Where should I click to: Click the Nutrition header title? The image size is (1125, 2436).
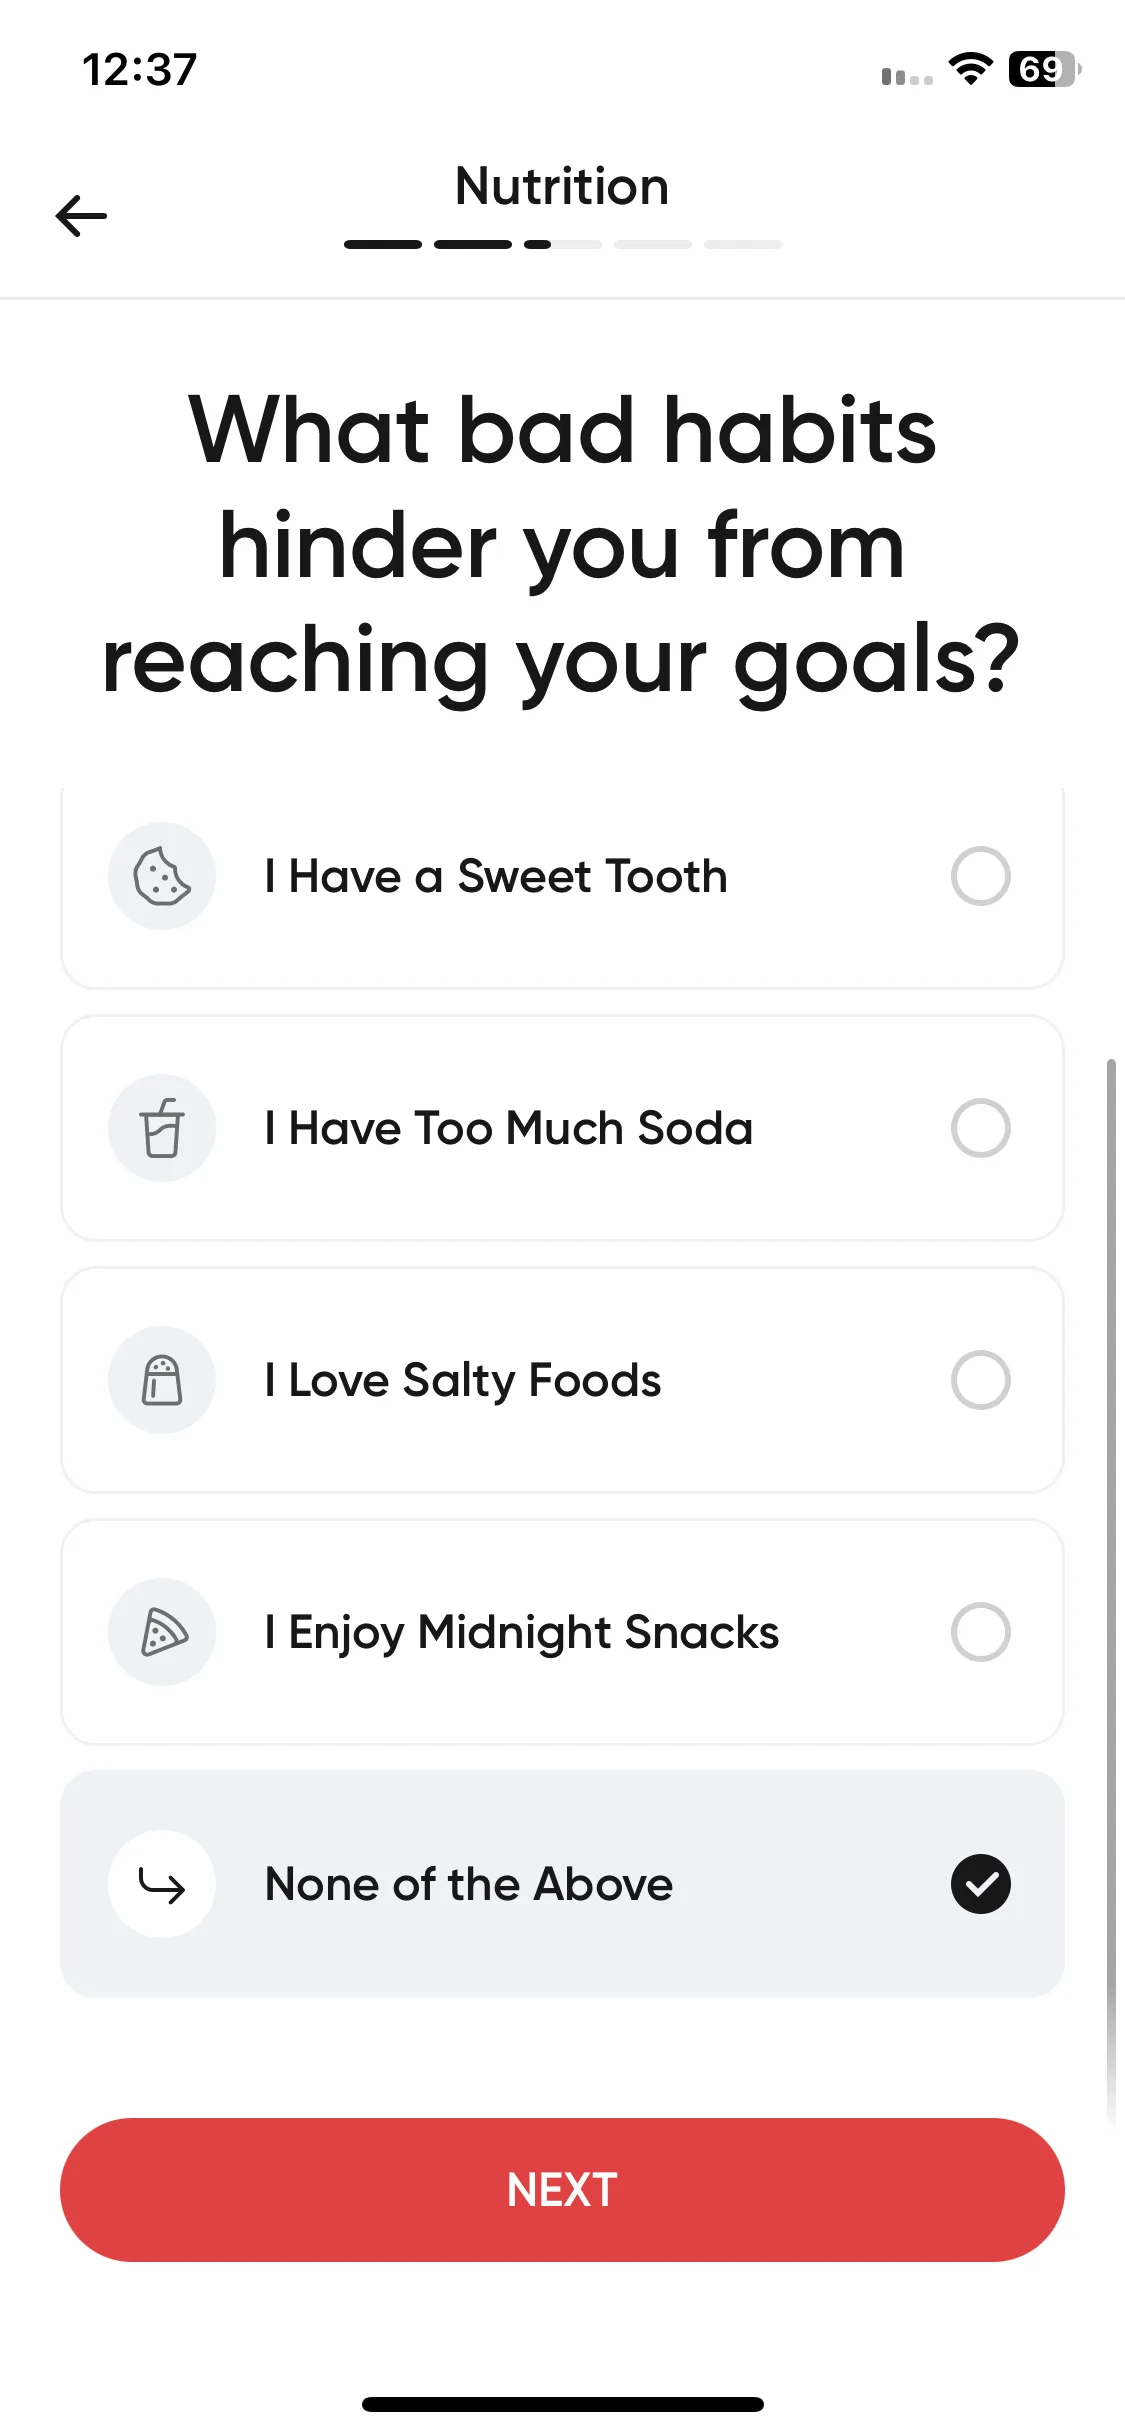(562, 186)
